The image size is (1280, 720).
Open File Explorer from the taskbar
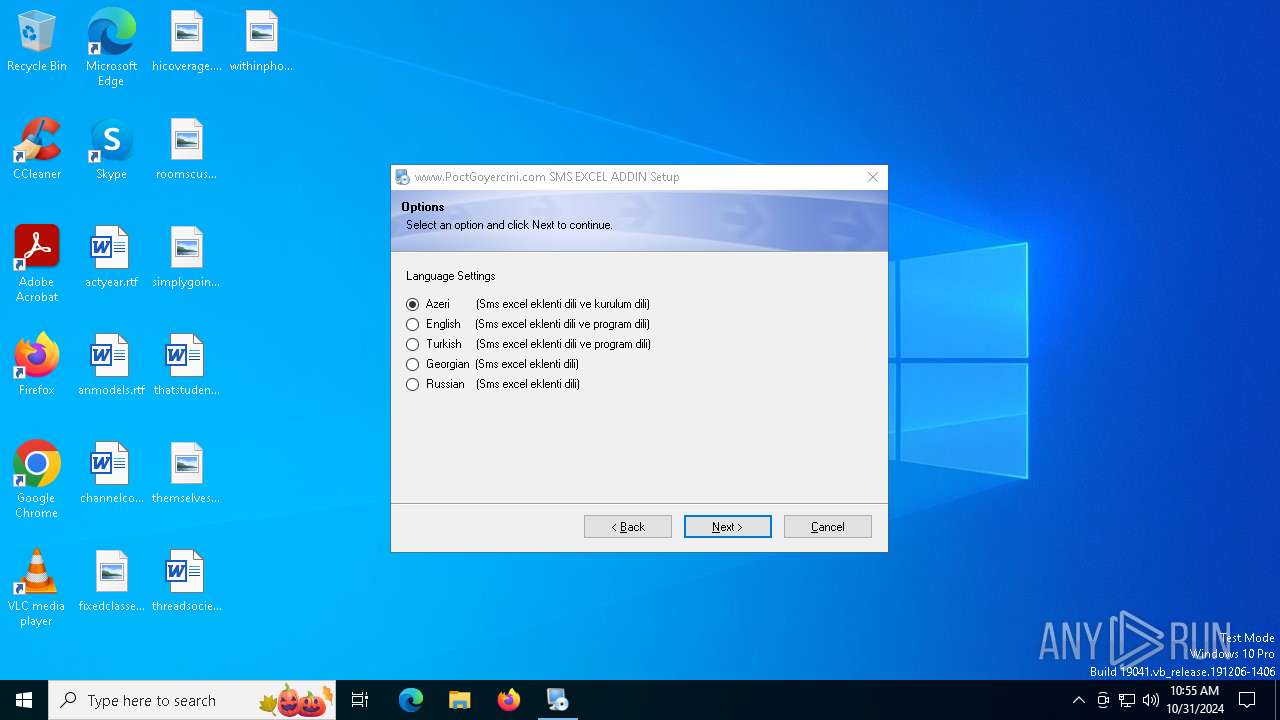pyautogui.click(x=459, y=700)
